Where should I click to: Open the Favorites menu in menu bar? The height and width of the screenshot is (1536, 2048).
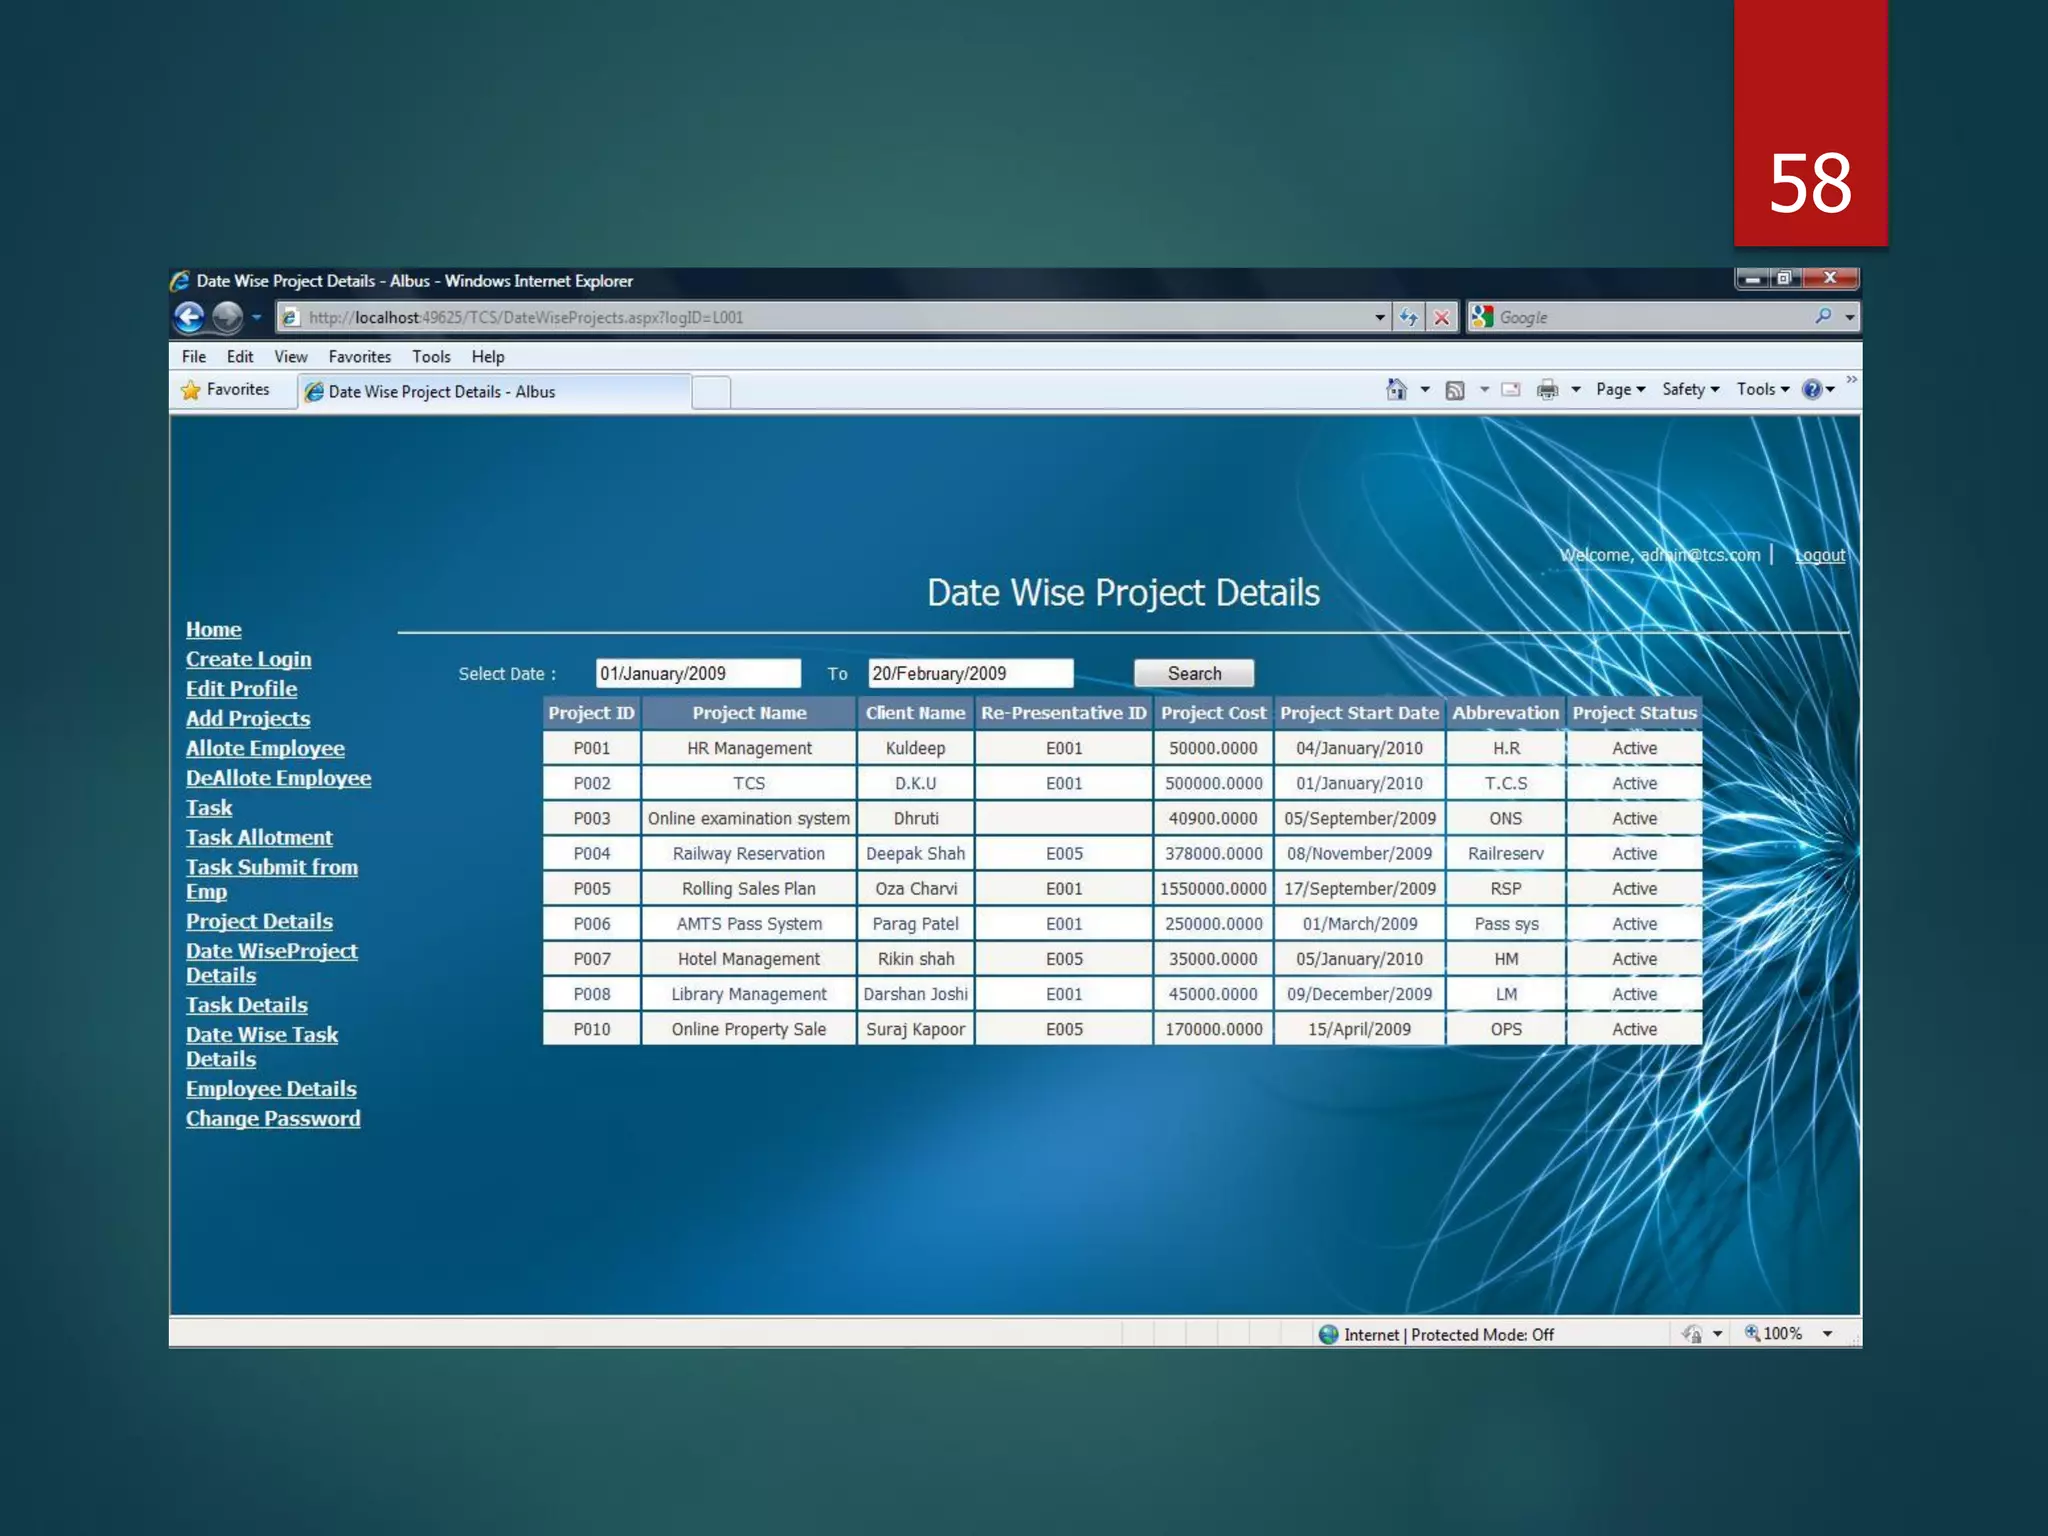359,357
